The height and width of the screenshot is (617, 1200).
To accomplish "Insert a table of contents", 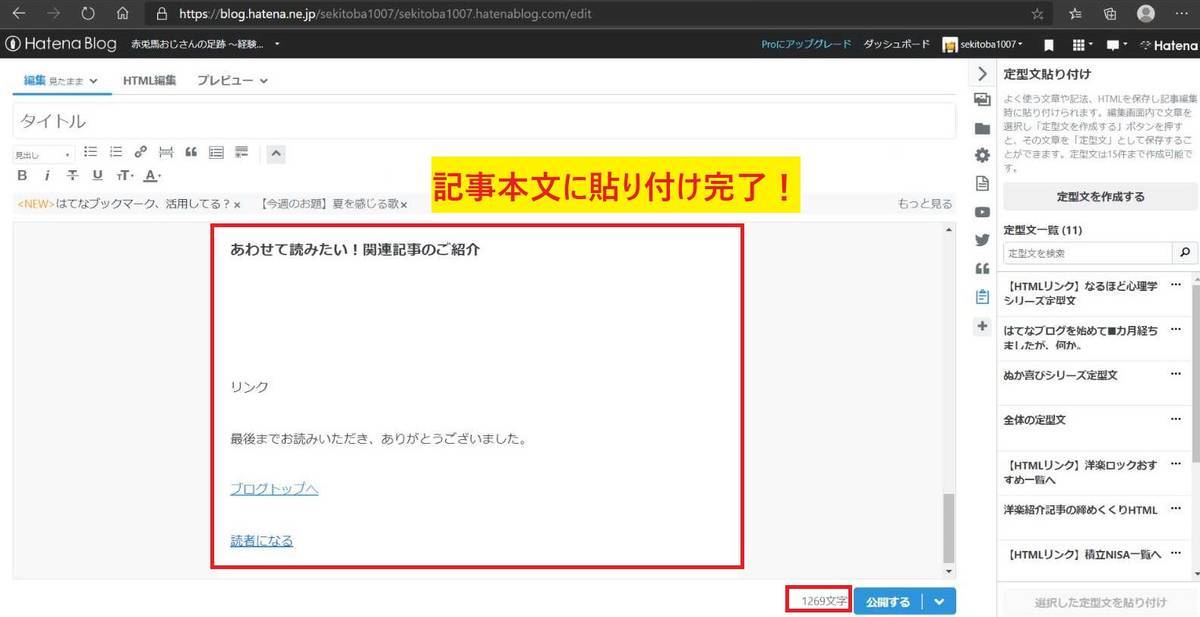I will [216, 153].
